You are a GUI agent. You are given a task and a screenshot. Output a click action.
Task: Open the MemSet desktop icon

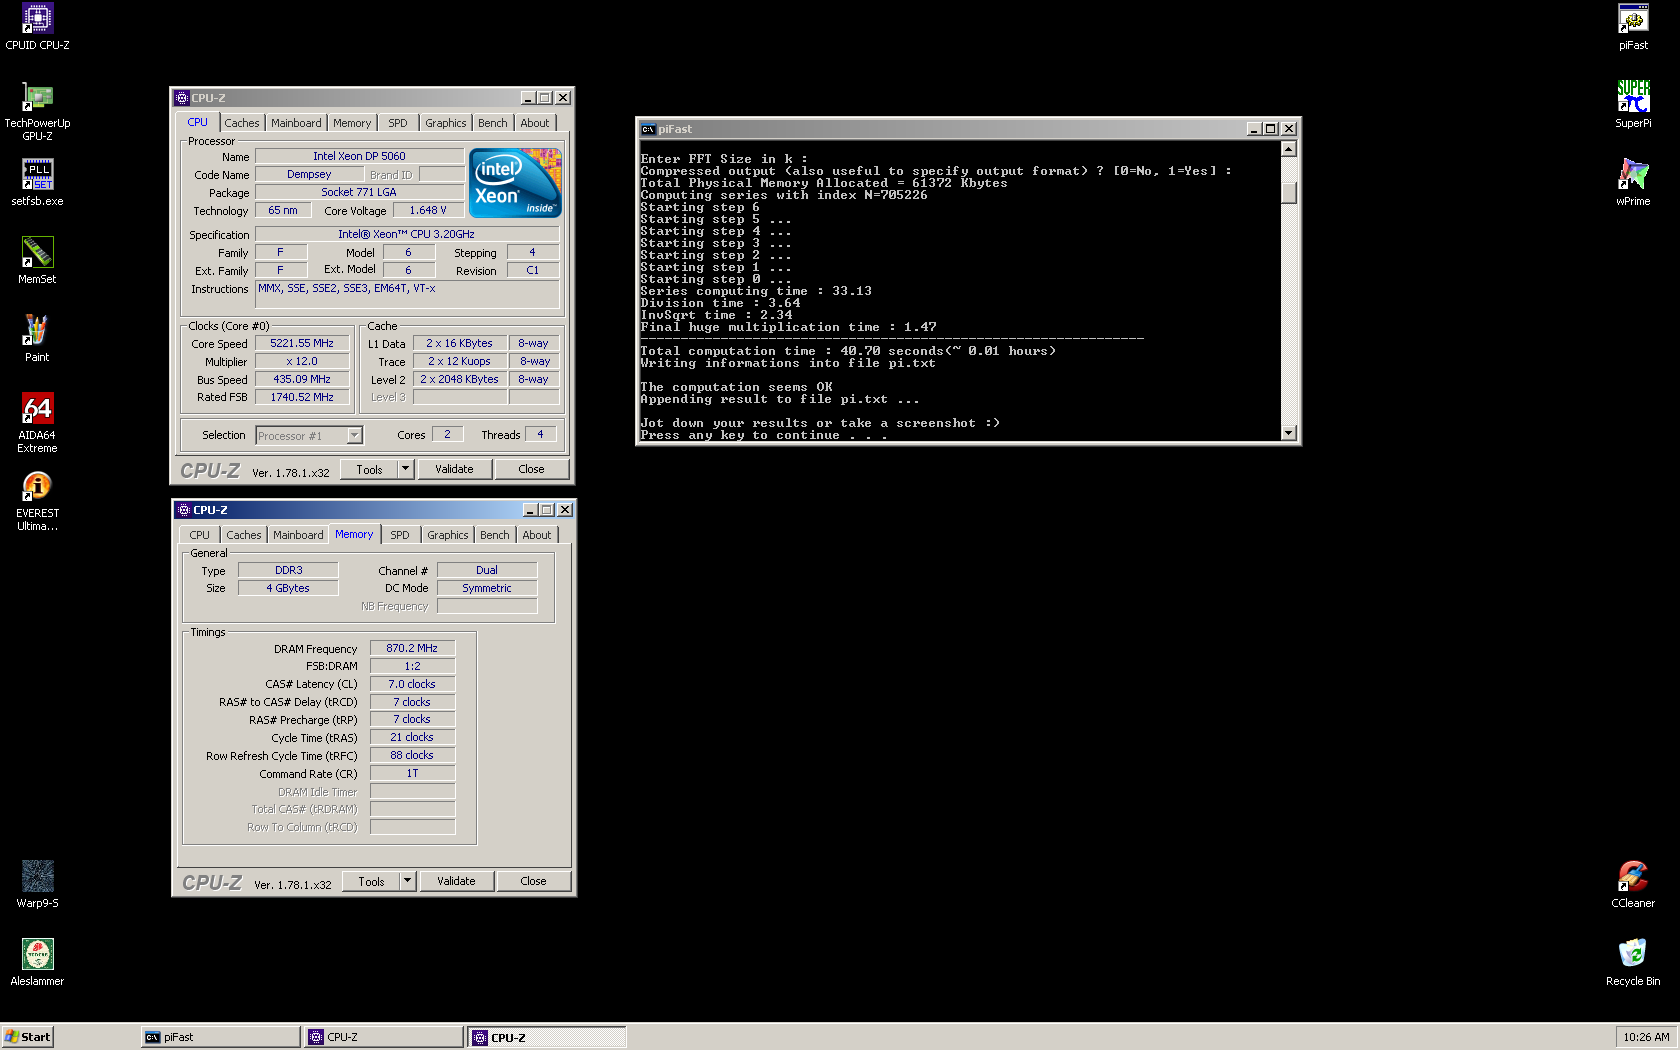(37, 261)
